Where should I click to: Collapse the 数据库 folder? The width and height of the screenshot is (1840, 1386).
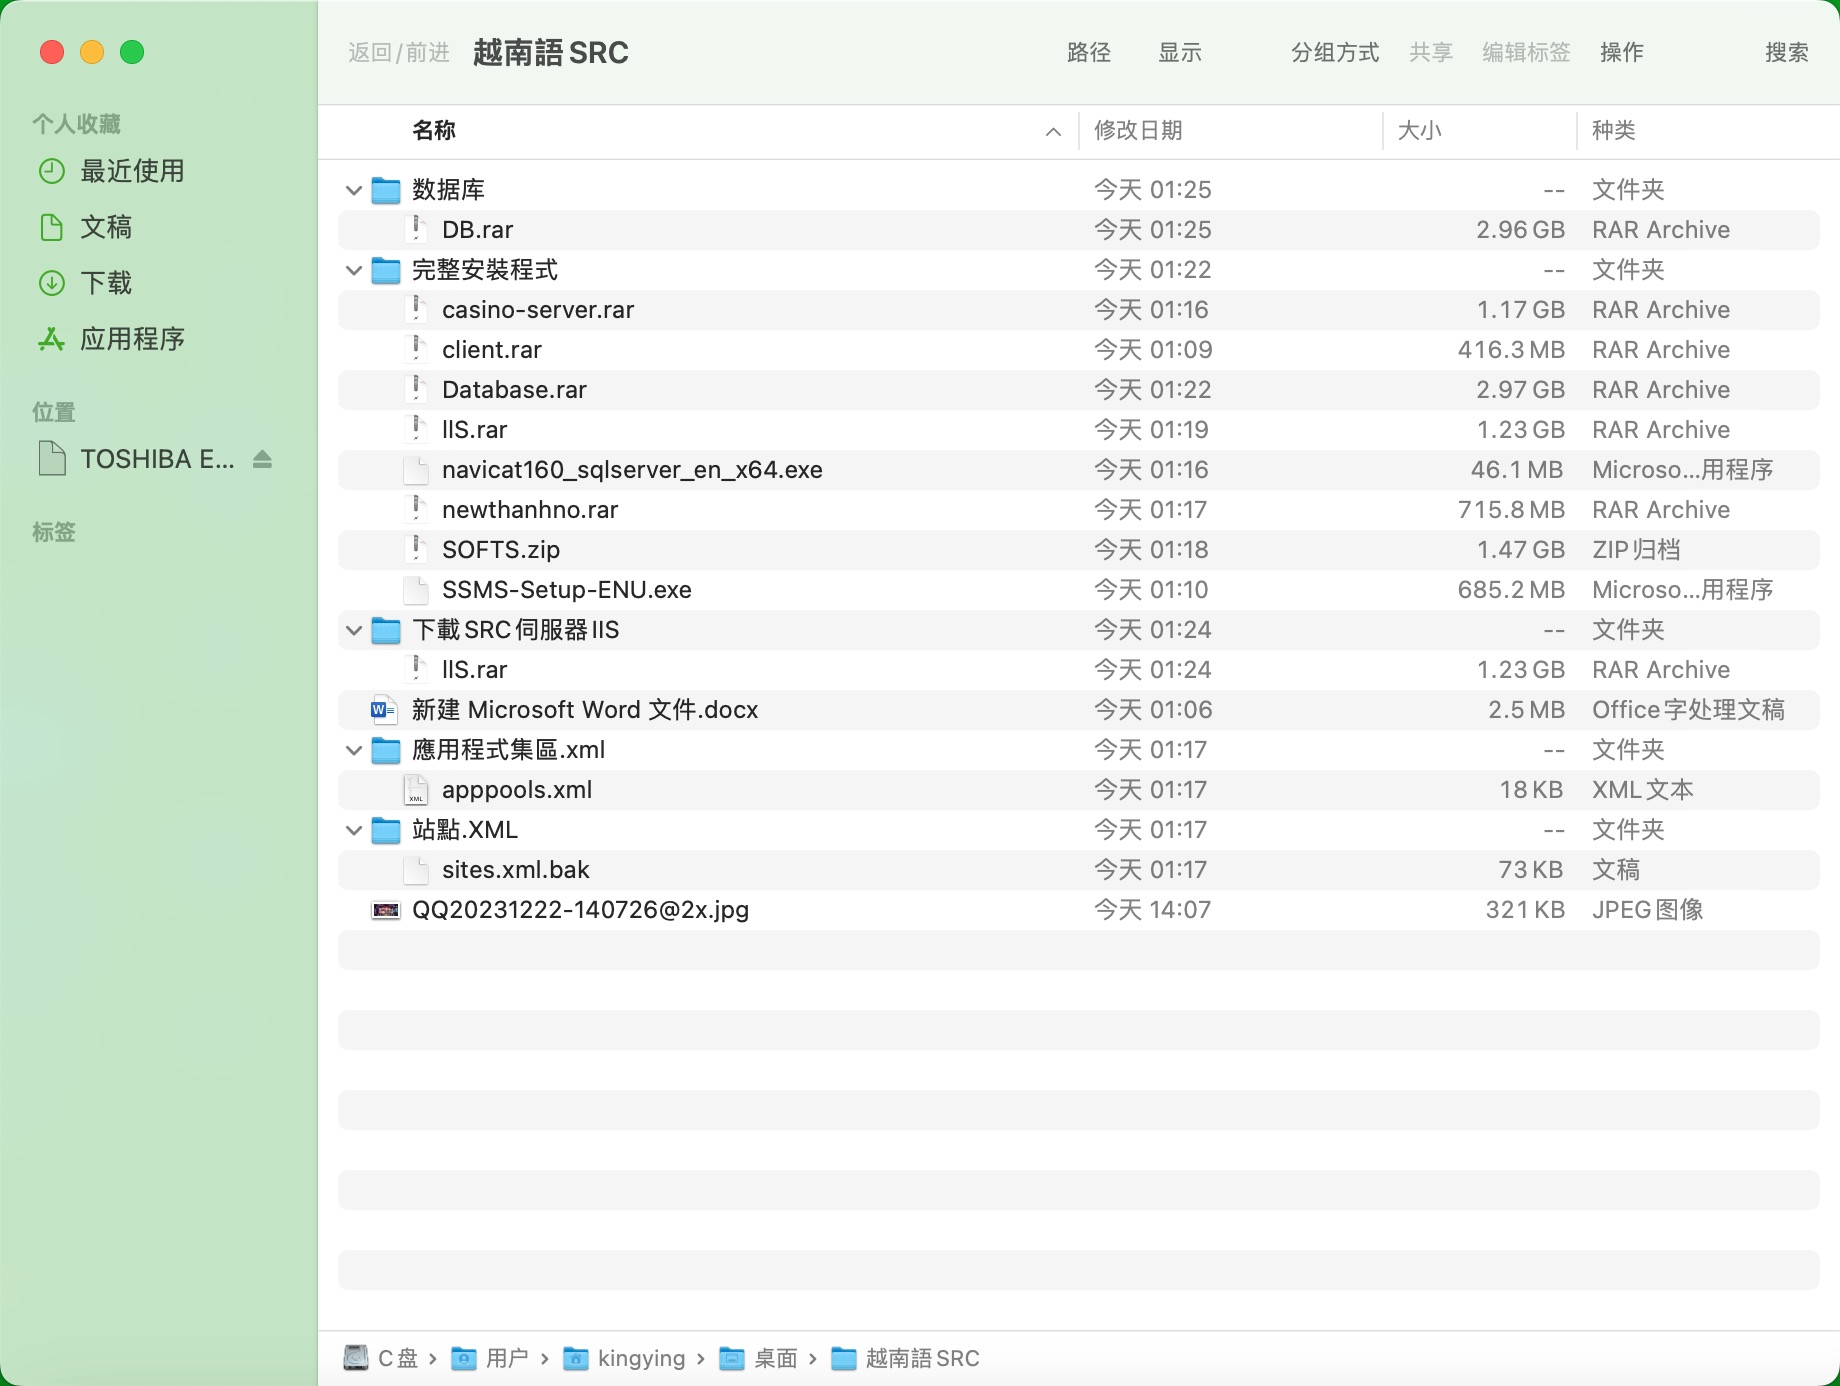pyautogui.click(x=354, y=190)
